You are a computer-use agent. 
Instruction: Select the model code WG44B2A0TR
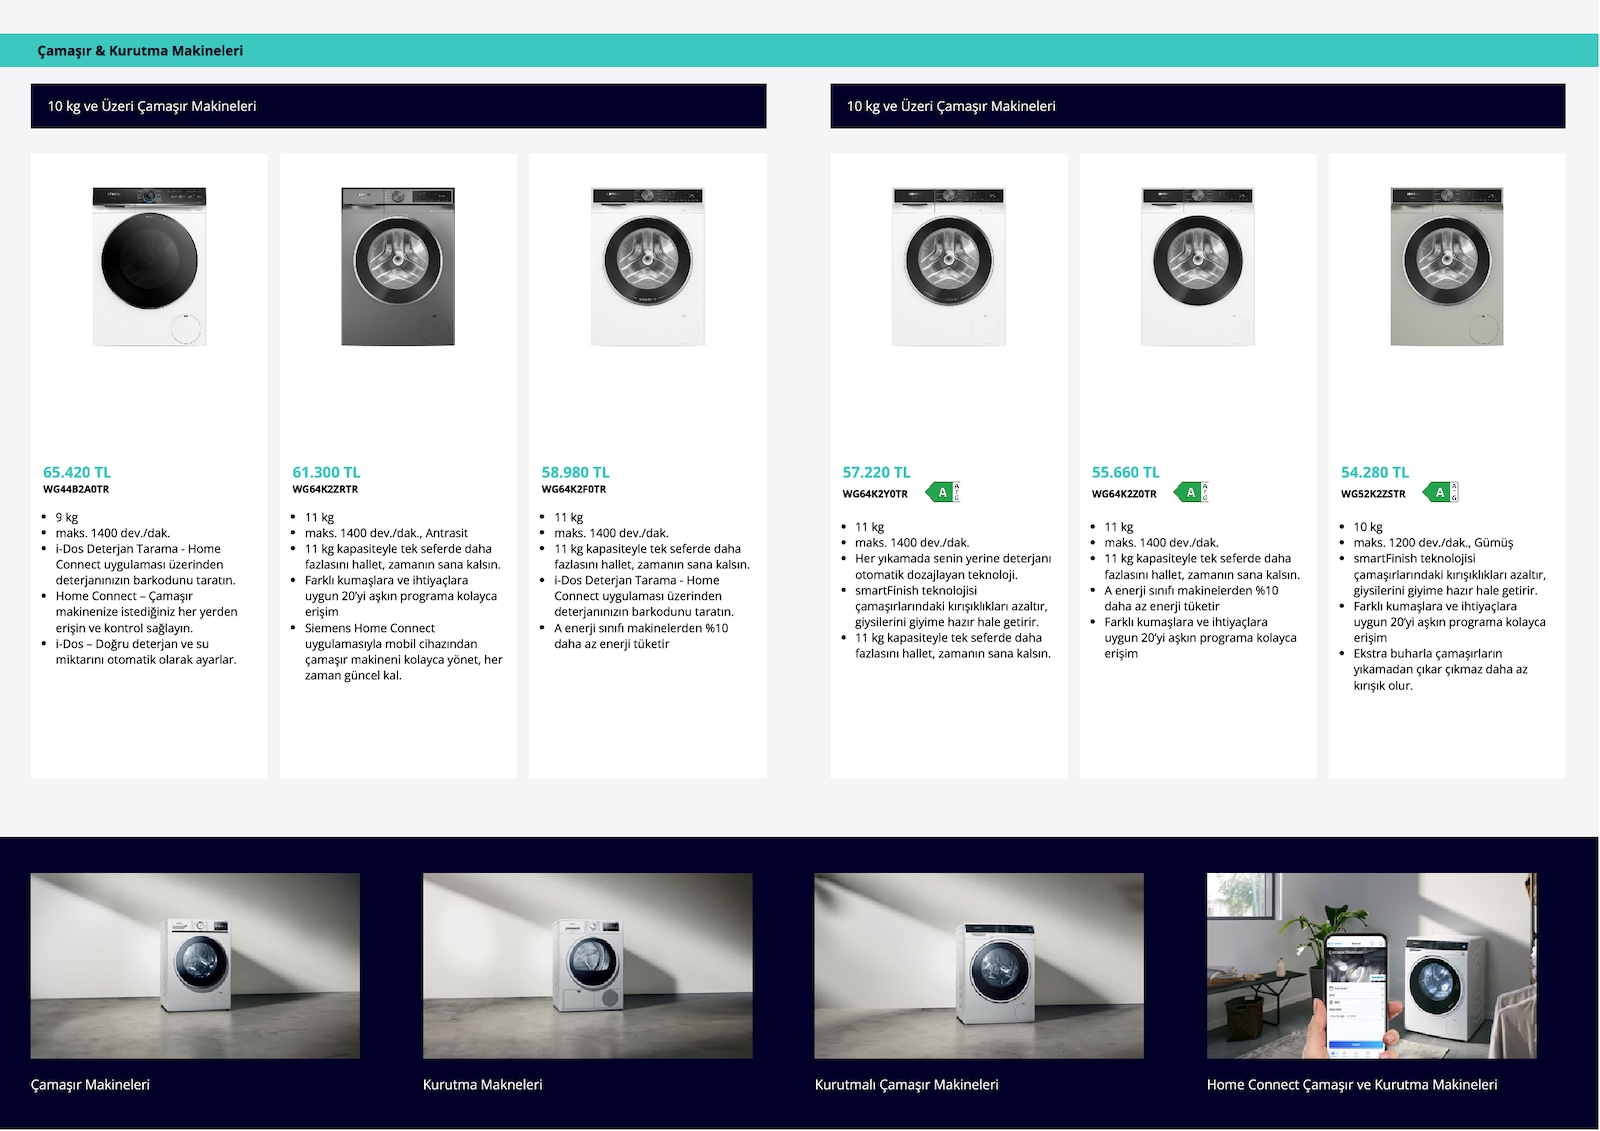click(x=76, y=489)
